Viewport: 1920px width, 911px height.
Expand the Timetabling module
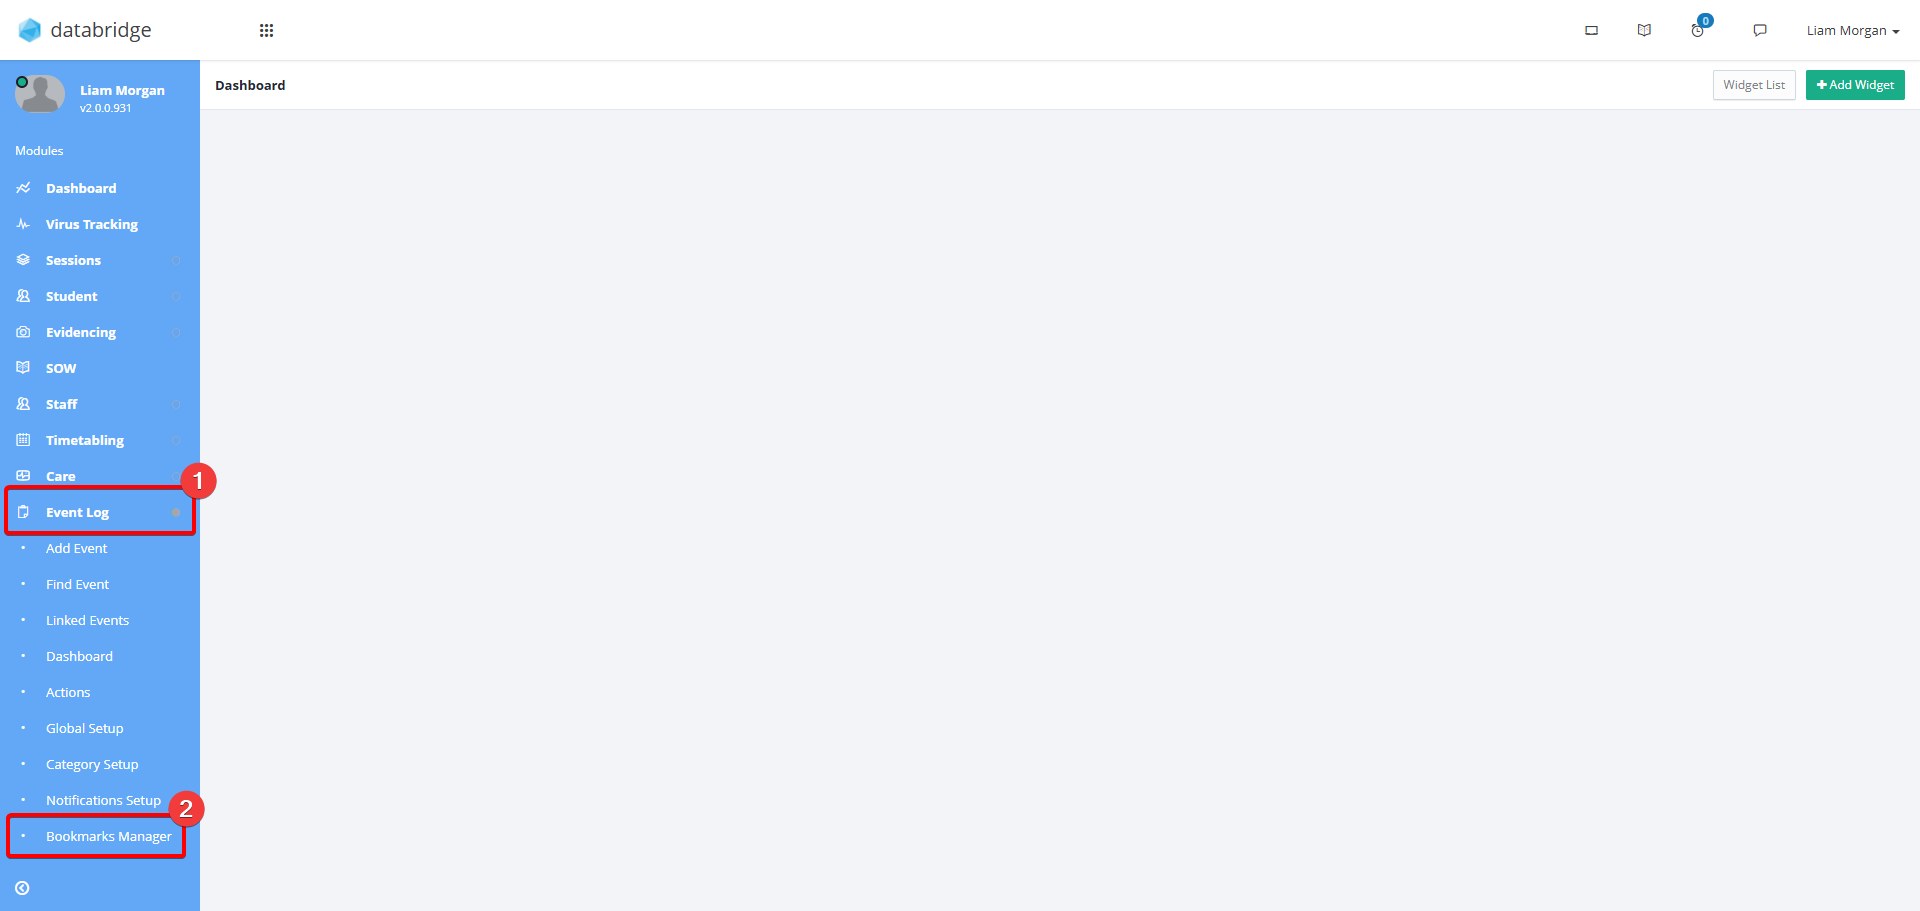click(x=100, y=440)
